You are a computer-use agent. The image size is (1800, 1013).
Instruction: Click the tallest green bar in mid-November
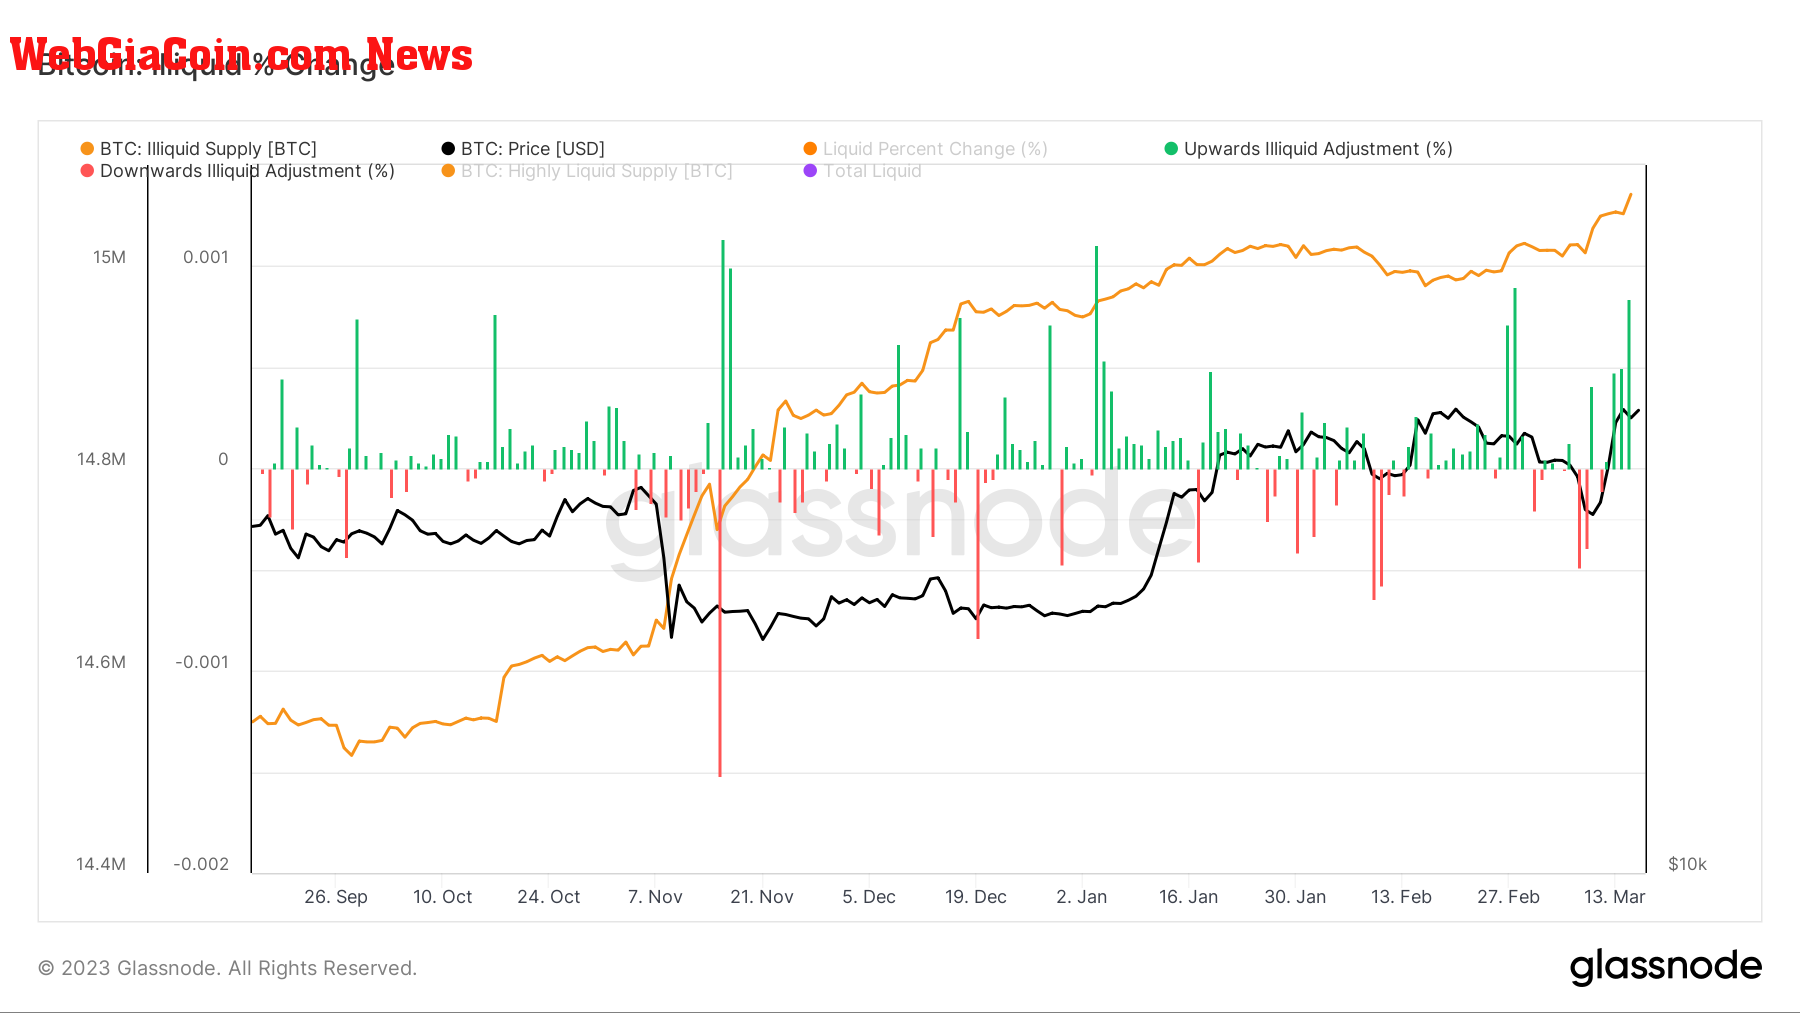[x=723, y=354]
